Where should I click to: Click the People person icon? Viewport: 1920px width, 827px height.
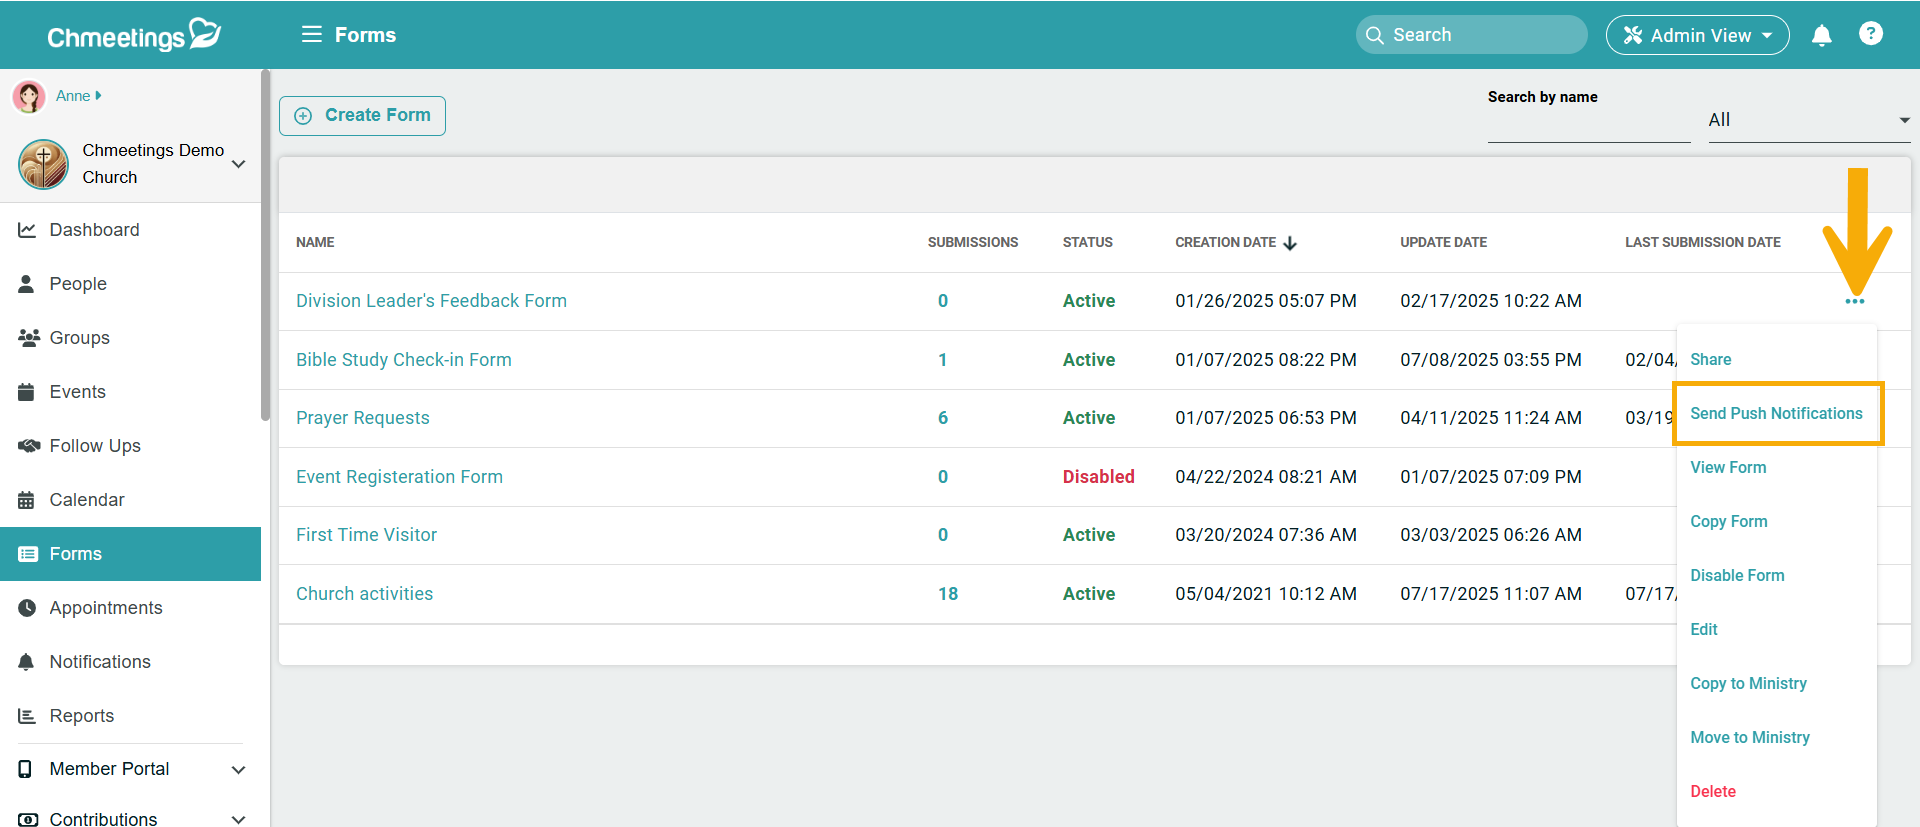pos(27,284)
